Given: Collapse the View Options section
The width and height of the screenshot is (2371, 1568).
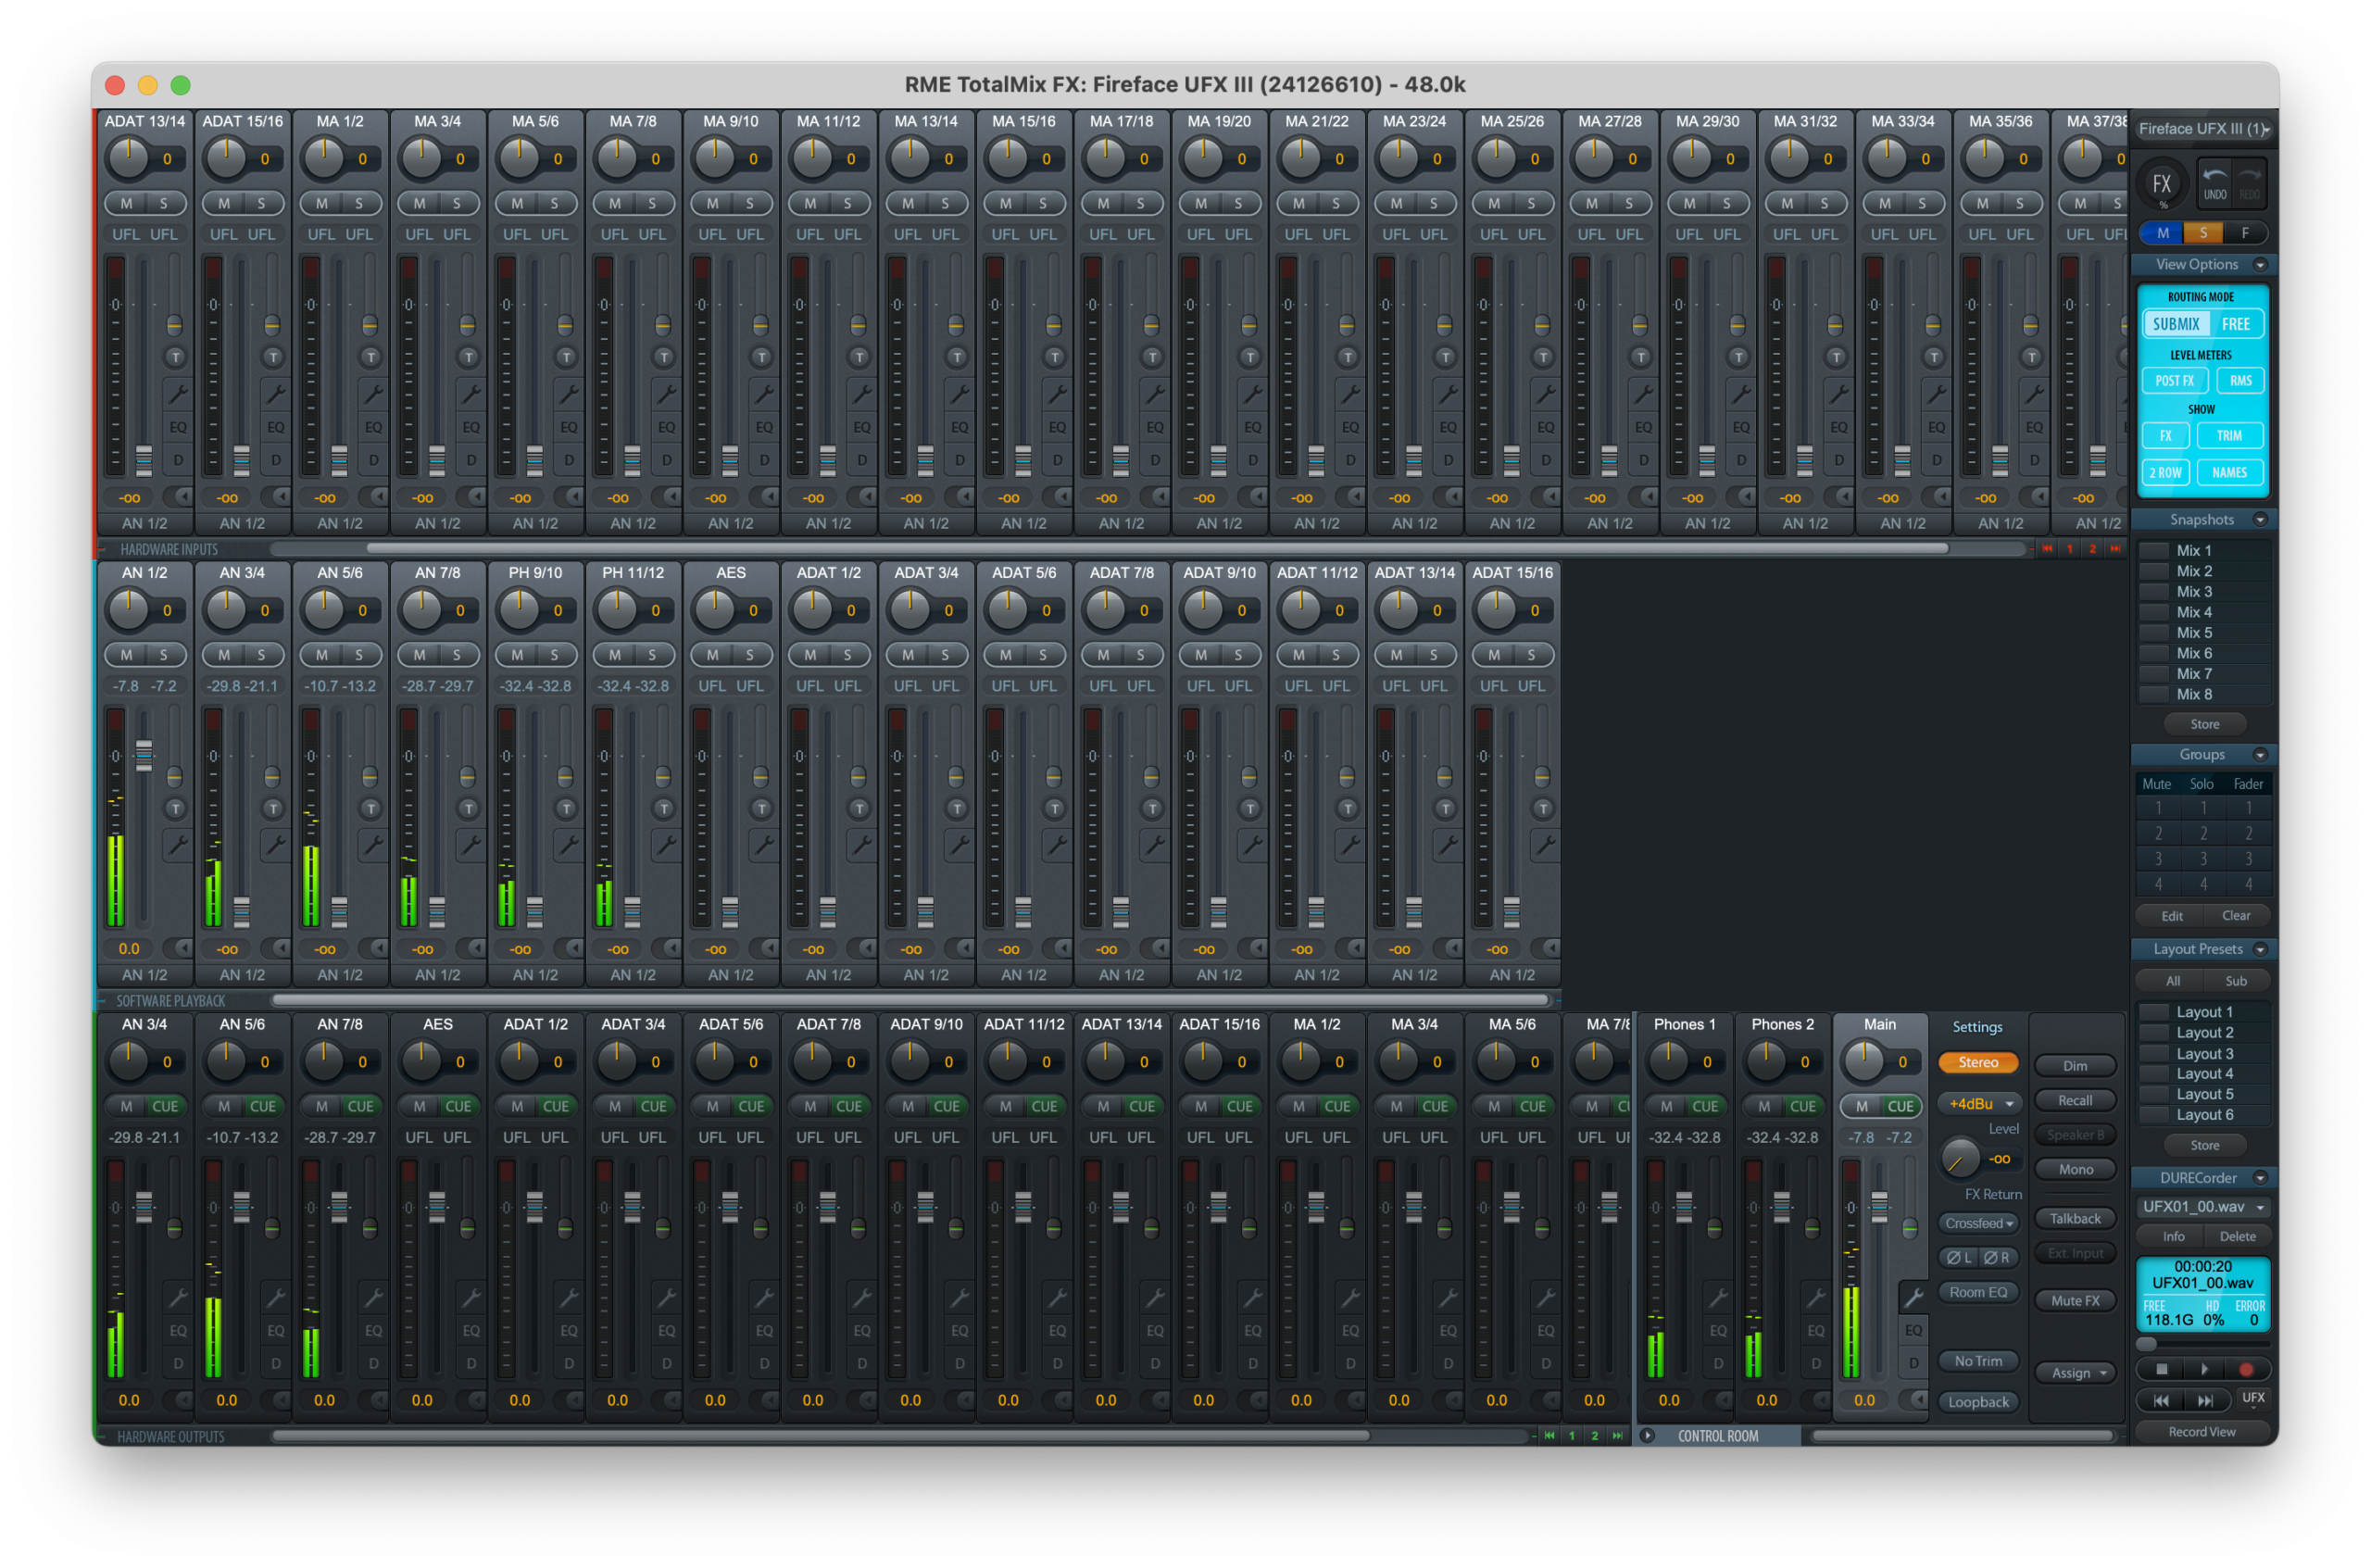Looking at the screenshot, I should [x=2260, y=264].
